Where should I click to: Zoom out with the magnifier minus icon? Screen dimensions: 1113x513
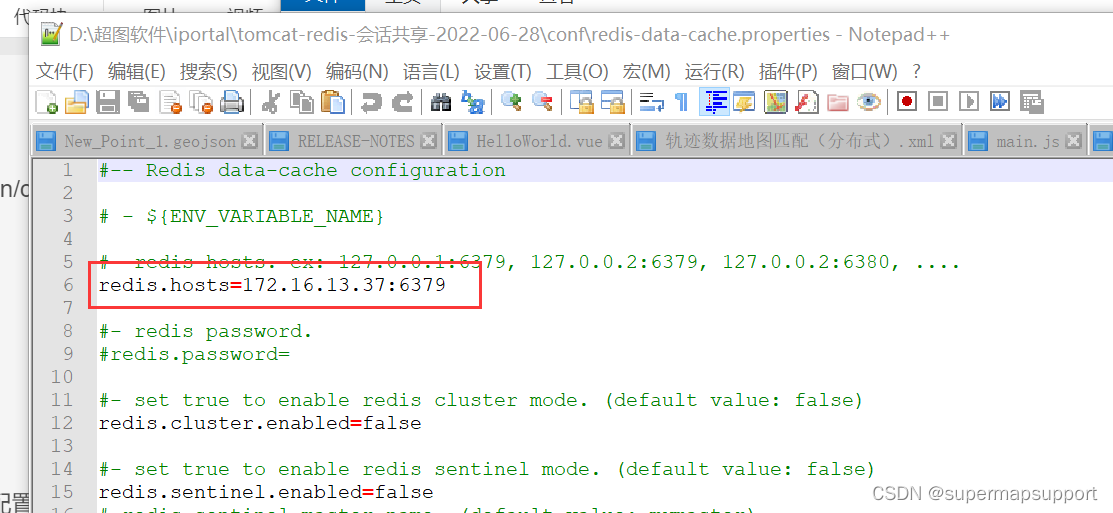pos(542,102)
